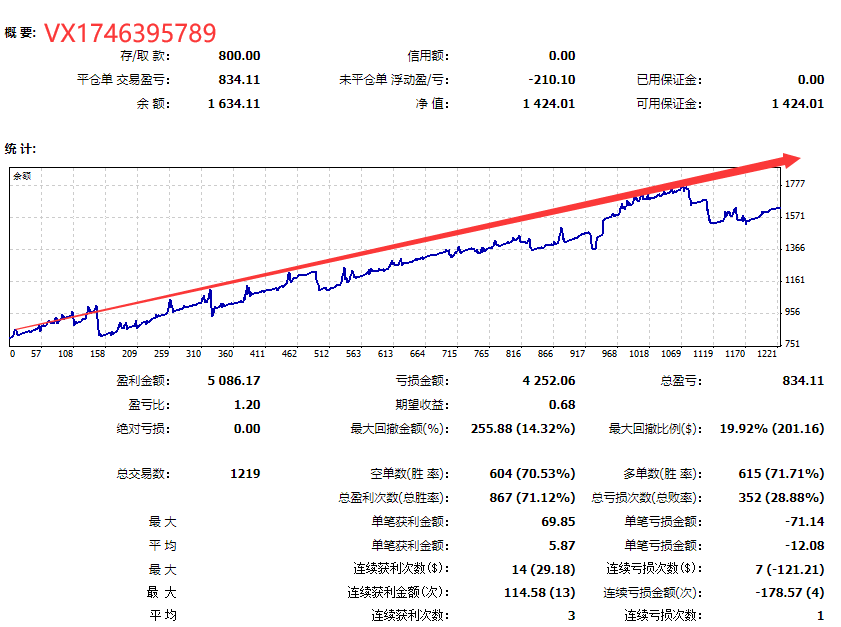Click the 1221 x-axis tick label
This screenshot has height=627, width=841.
coord(767,353)
